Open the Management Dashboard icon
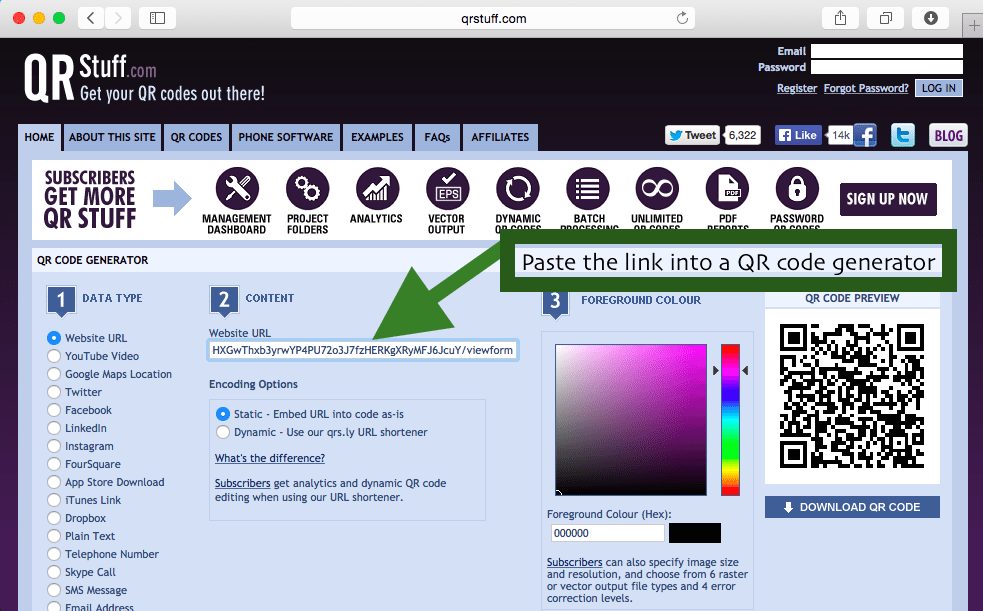Screen dimensions: 983x611 click(237, 188)
